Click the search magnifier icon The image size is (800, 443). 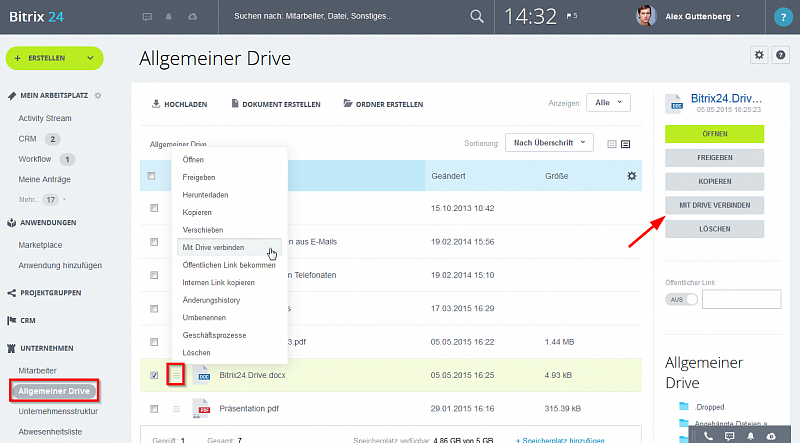tap(477, 16)
